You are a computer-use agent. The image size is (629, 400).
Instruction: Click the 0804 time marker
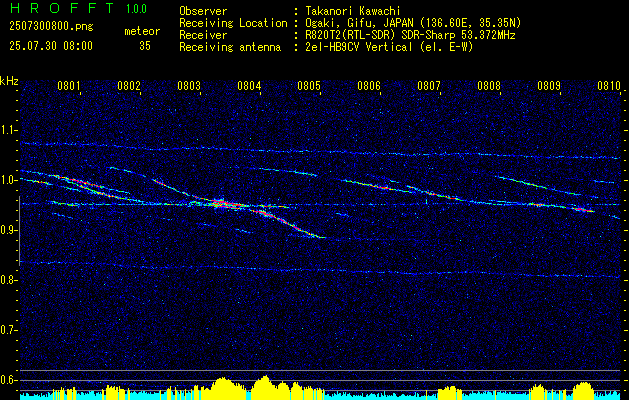click(x=249, y=85)
